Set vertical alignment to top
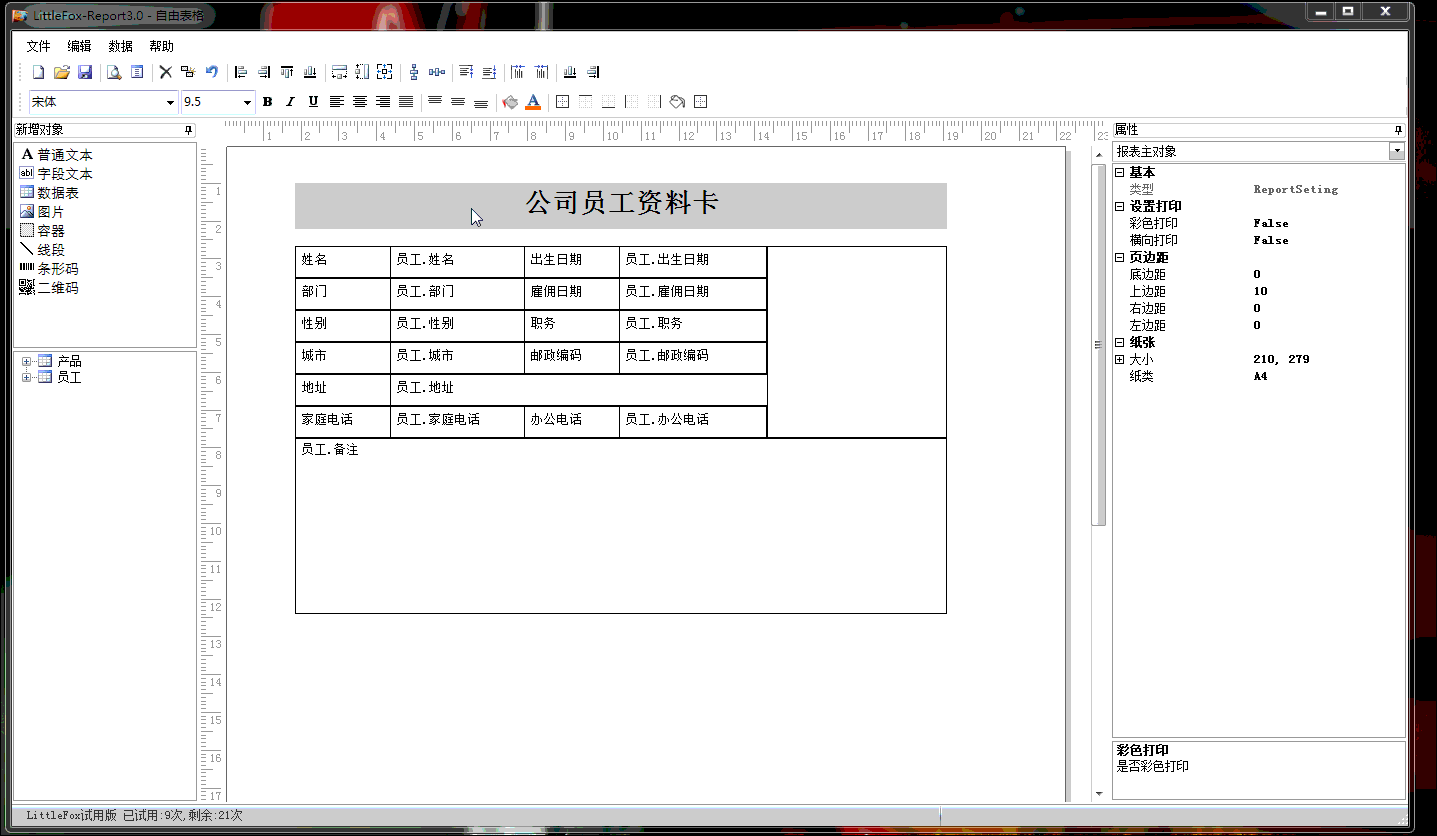Viewport: 1437px width, 836px height. pyautogui.click(x=435, y=101)
